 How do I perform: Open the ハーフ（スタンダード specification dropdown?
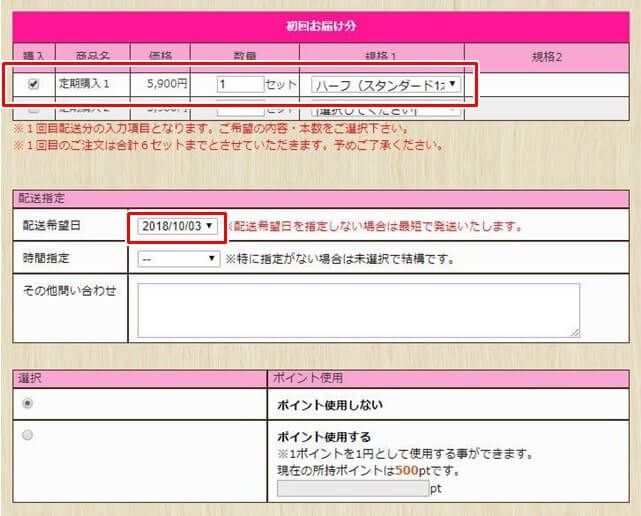386,85
